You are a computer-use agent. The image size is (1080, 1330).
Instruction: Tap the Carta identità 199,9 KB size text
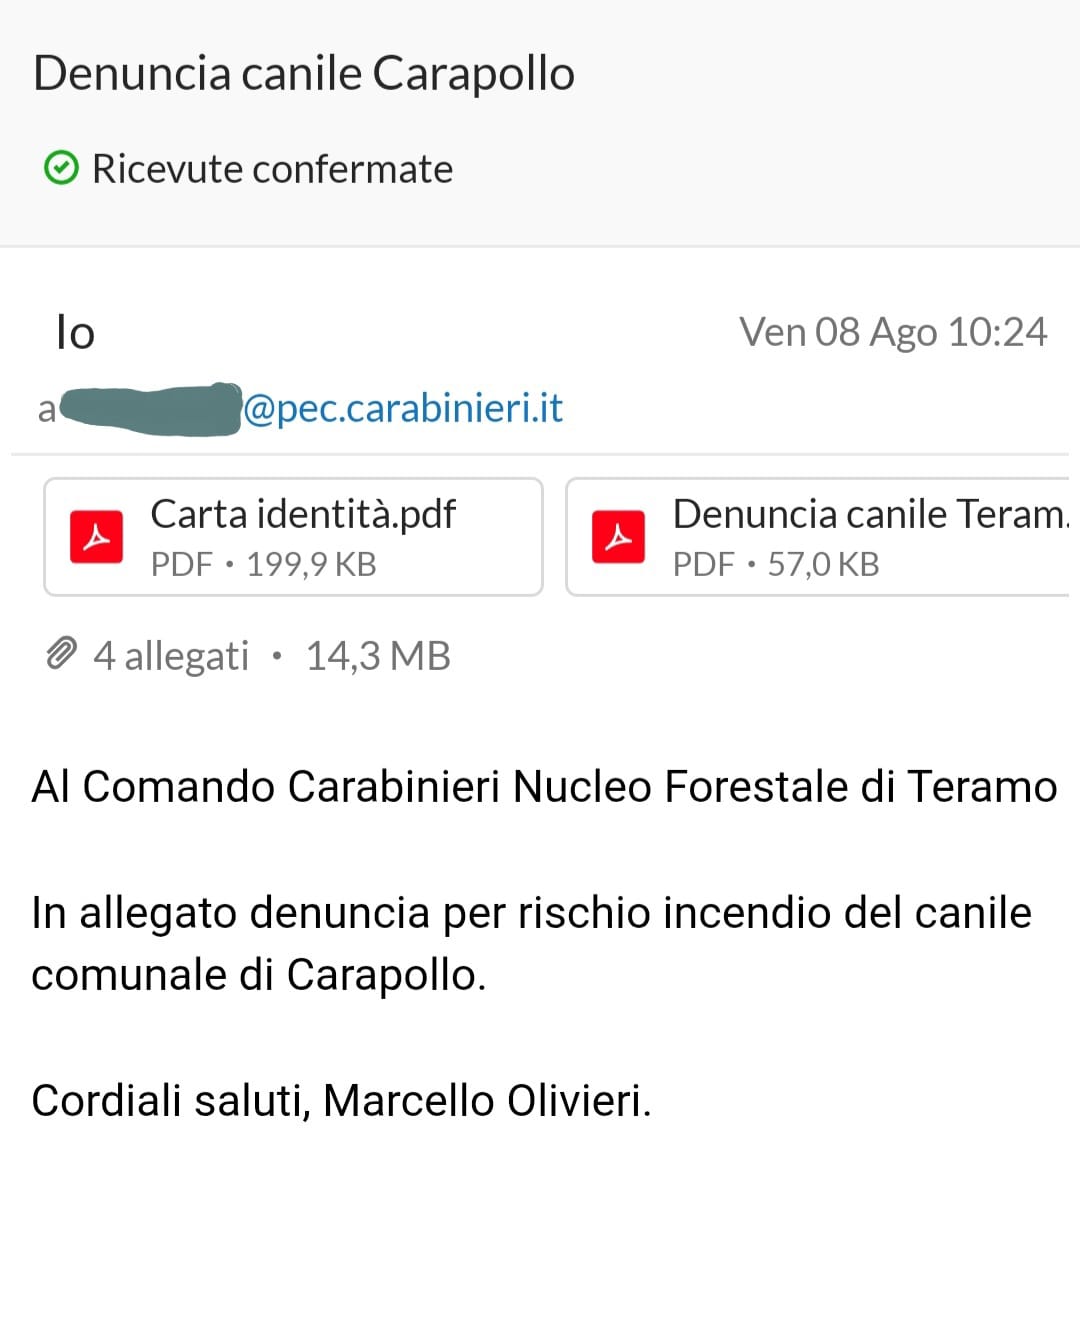pyautogui.click(x=311, y=564)
